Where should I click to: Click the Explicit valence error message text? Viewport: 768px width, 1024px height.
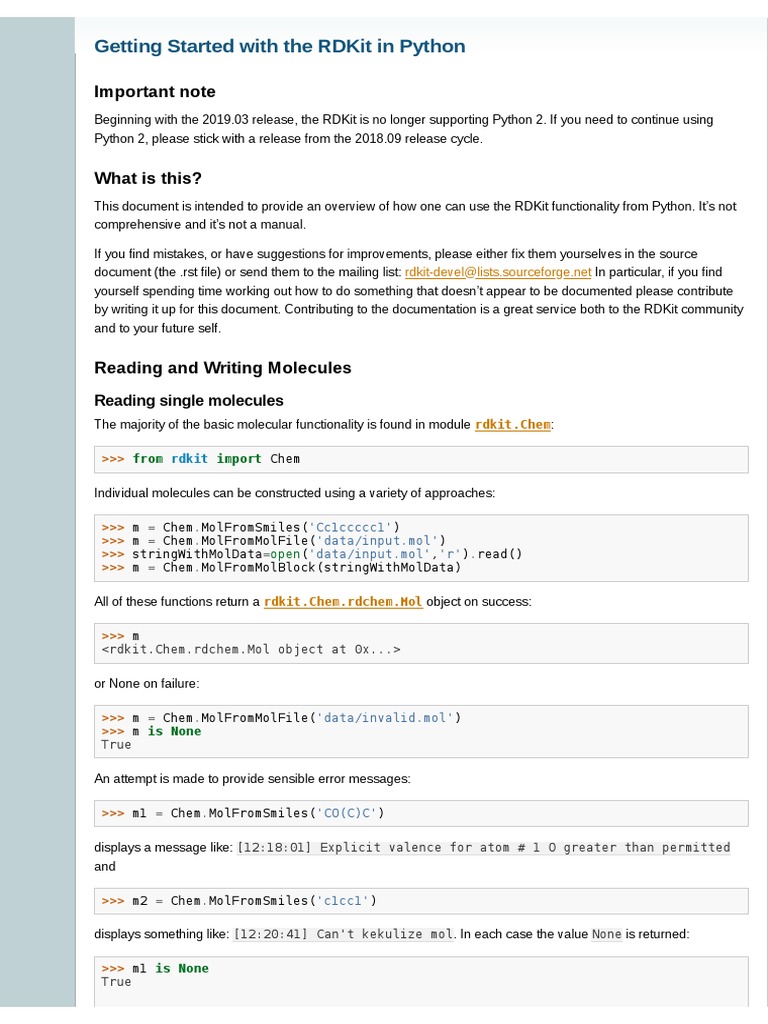click(x=483, y=848)
